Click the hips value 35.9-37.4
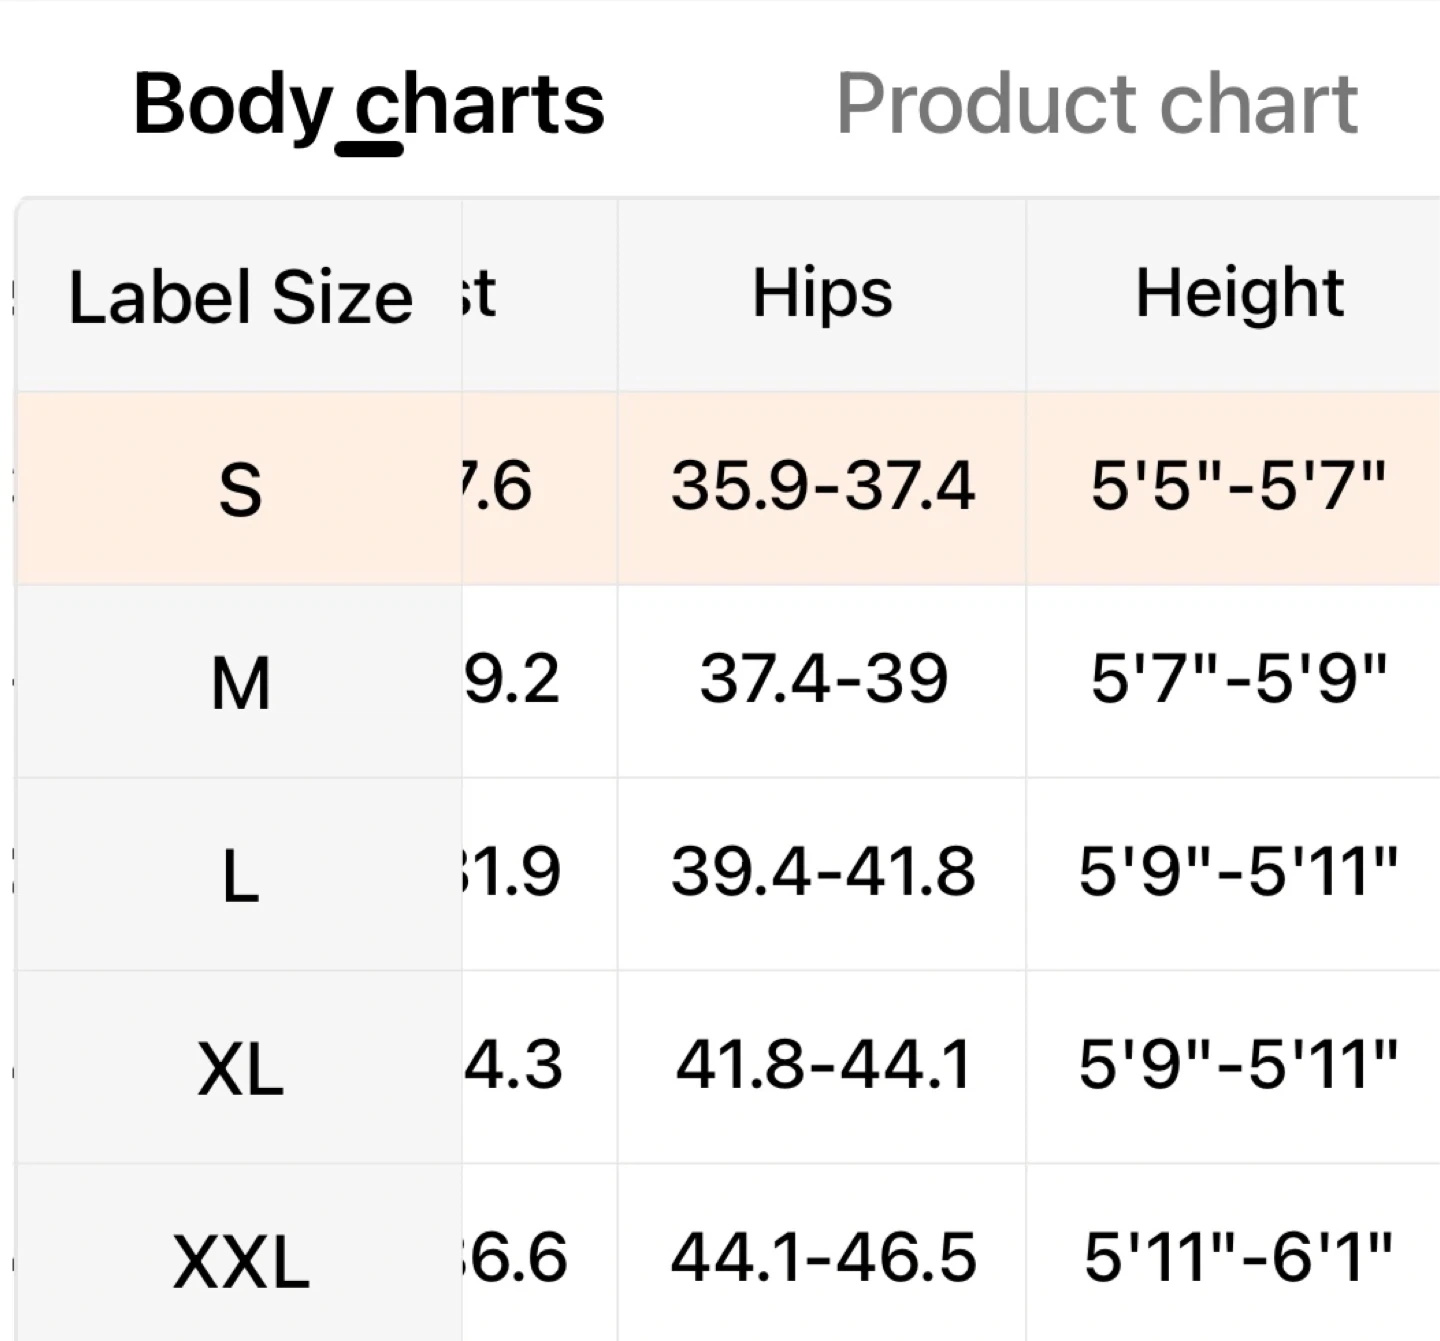1440x1341 pixels. (x=822, y=487)
